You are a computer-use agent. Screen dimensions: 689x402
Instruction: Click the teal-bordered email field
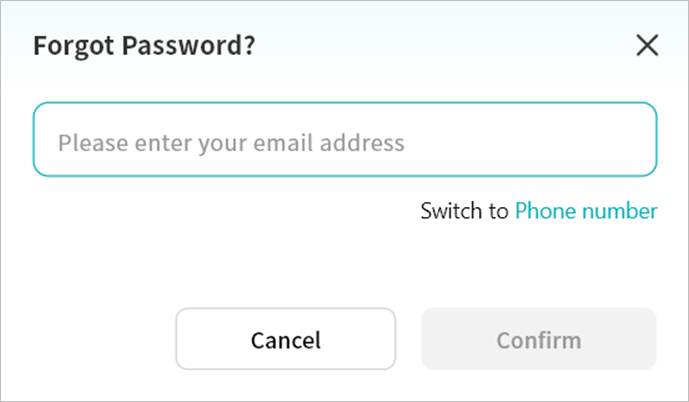[x=345, y=141]
